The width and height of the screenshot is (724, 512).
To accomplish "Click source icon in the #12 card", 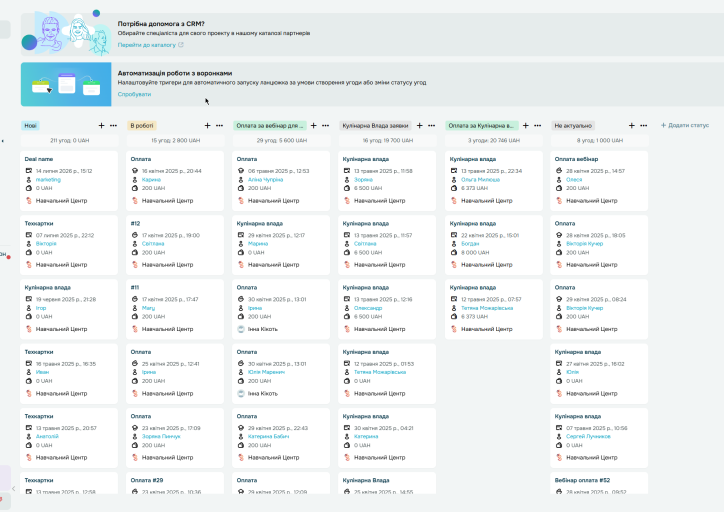I will 135,235.
